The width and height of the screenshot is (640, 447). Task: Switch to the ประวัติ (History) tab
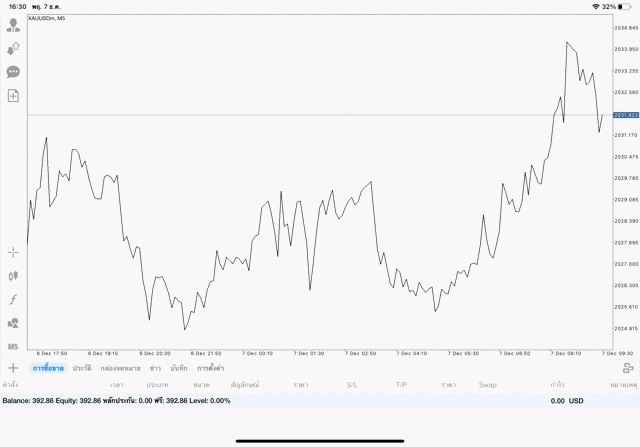tap(82, 368)
